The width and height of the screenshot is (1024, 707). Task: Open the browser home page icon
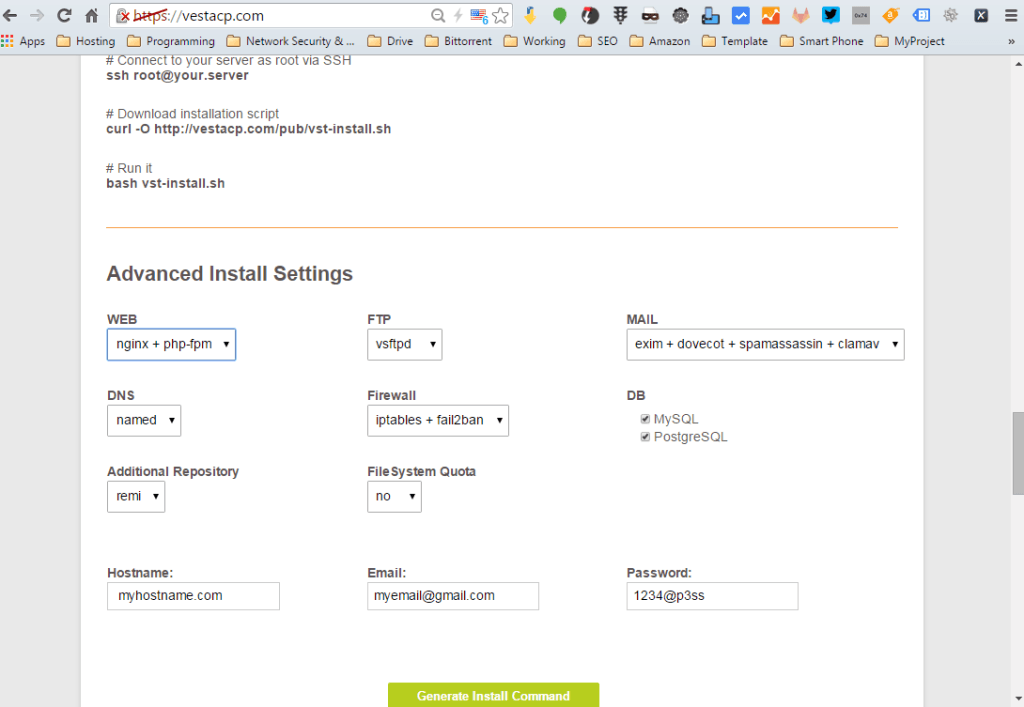click(x=91, y=15)
